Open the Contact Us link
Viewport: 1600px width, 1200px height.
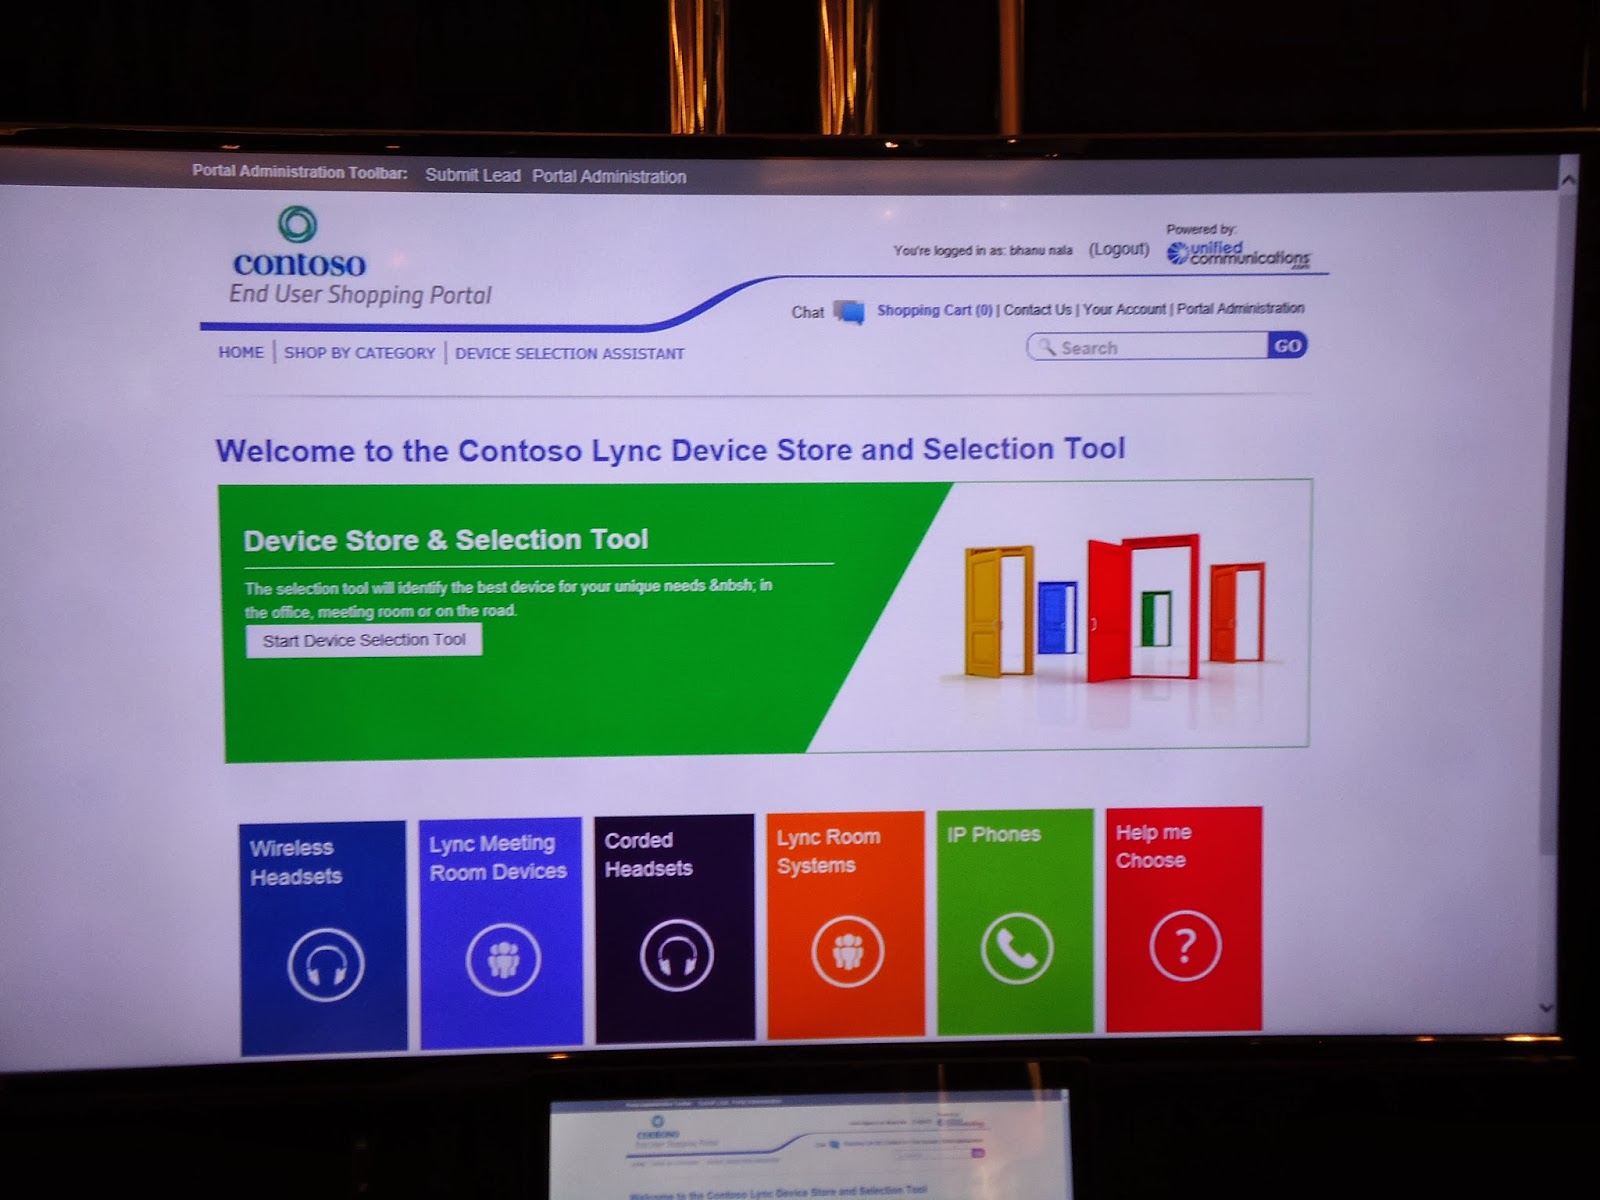point(1037,310)
